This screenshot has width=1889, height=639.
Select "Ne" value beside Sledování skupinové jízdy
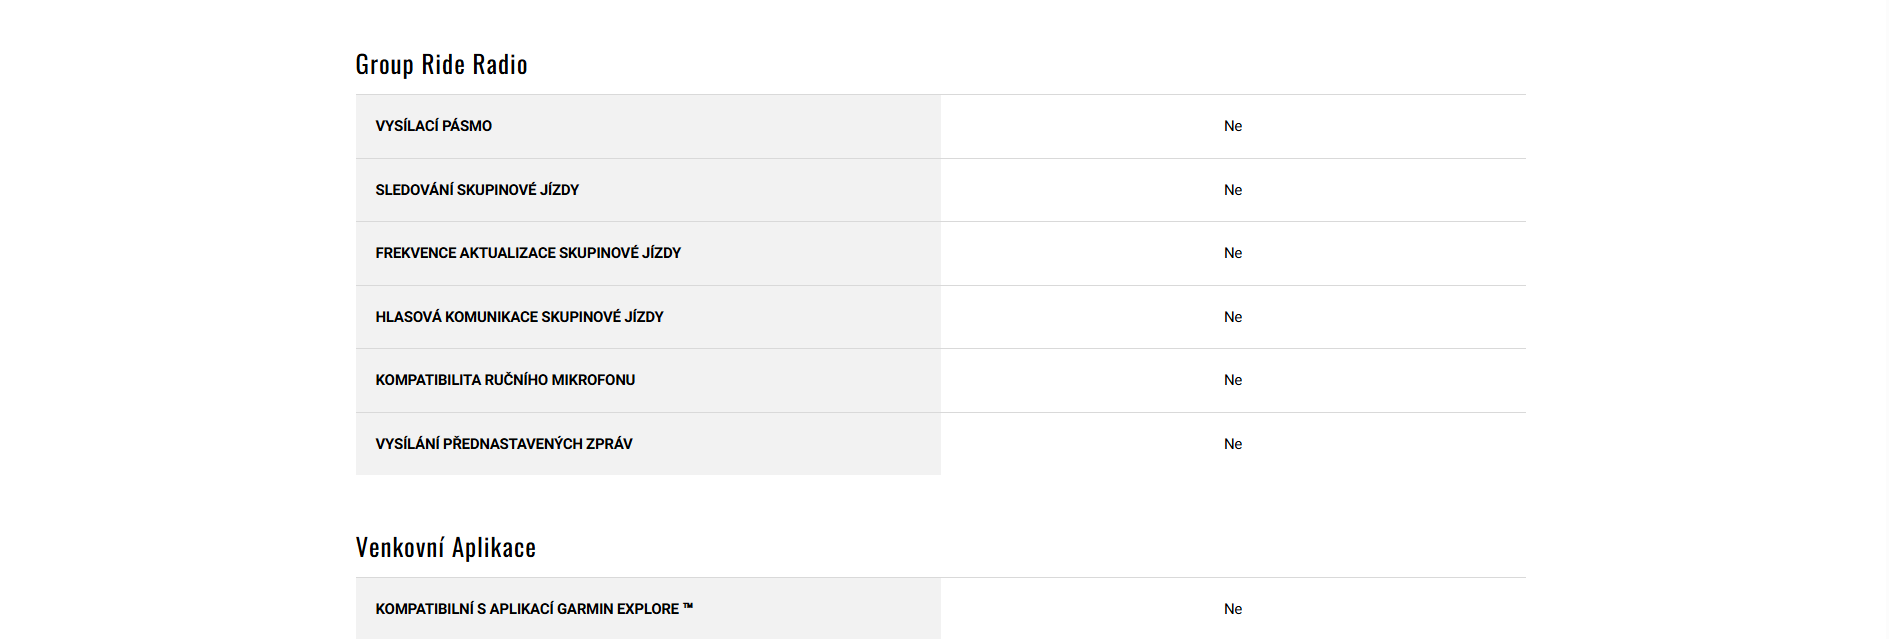pyautogui.click(x=1232, y=190)
